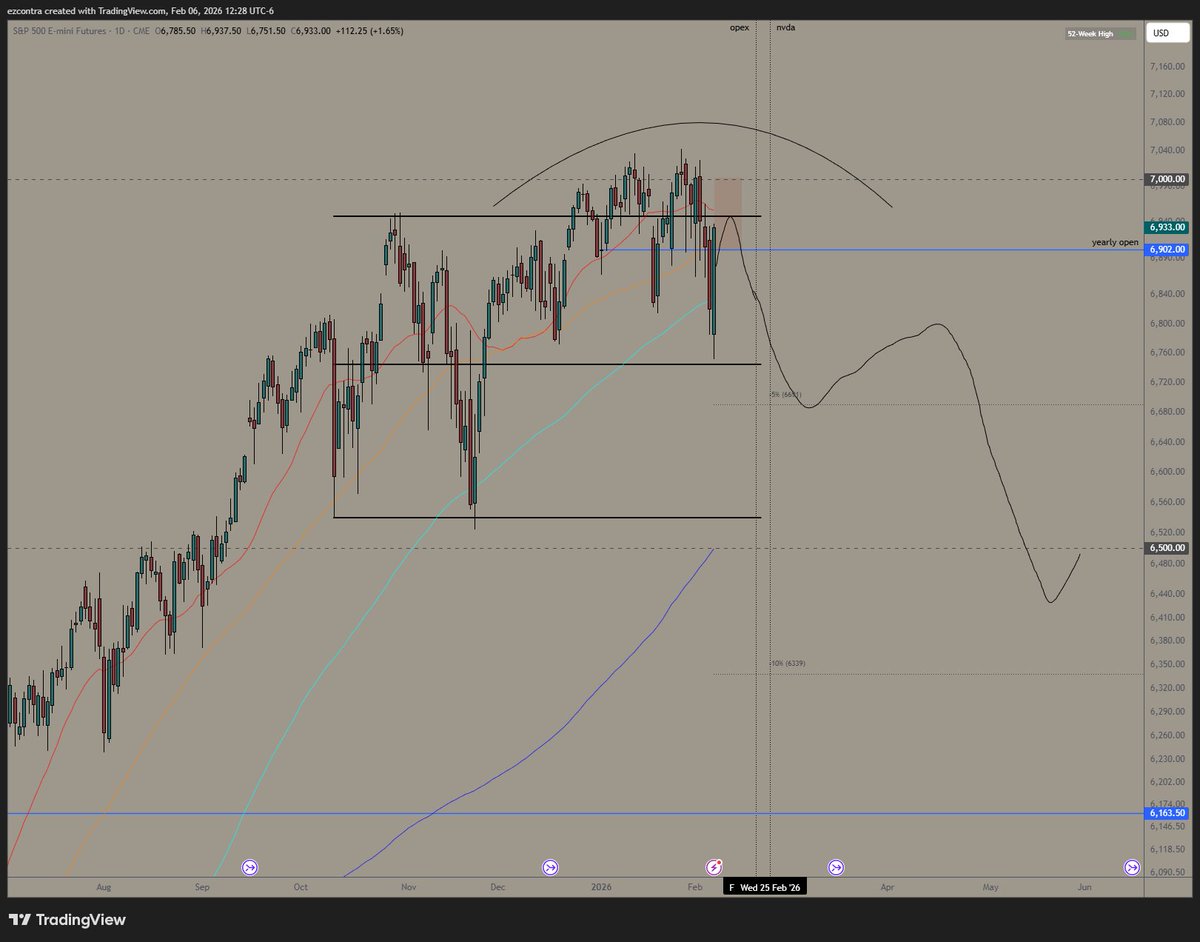Click the Dec label on the time axis
1200x942 pixels.
point(499,887)
